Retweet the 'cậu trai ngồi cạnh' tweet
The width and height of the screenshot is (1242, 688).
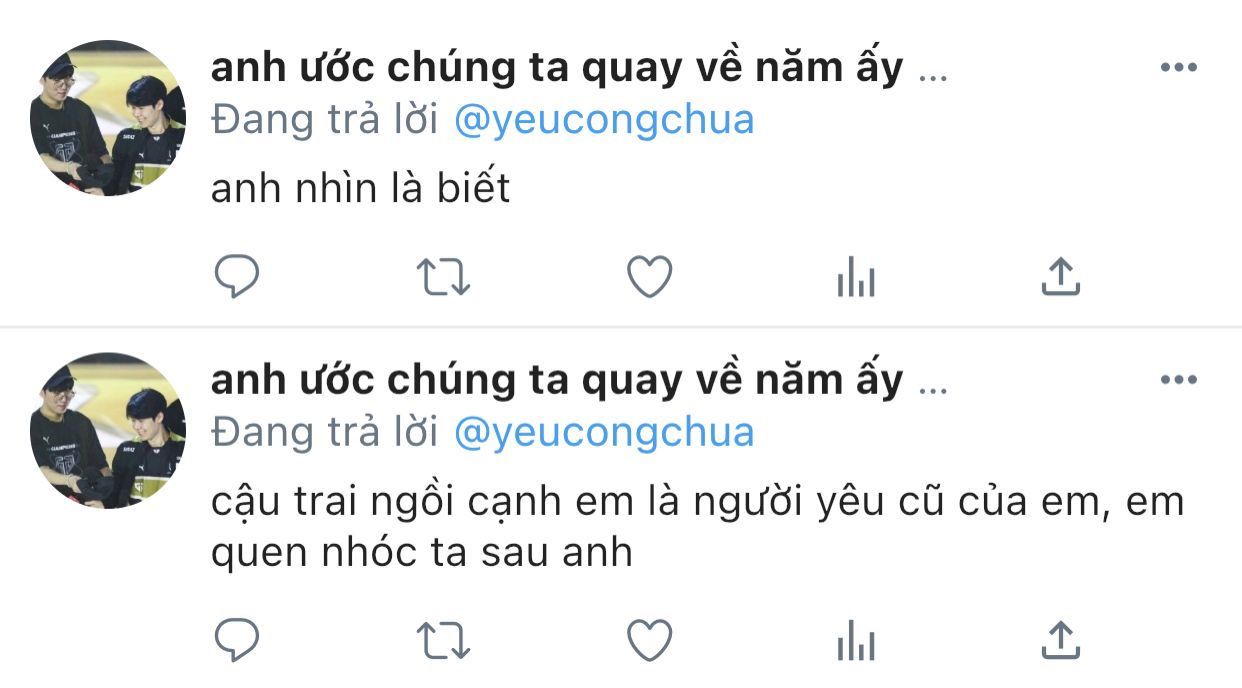click(x=442, y=640)
